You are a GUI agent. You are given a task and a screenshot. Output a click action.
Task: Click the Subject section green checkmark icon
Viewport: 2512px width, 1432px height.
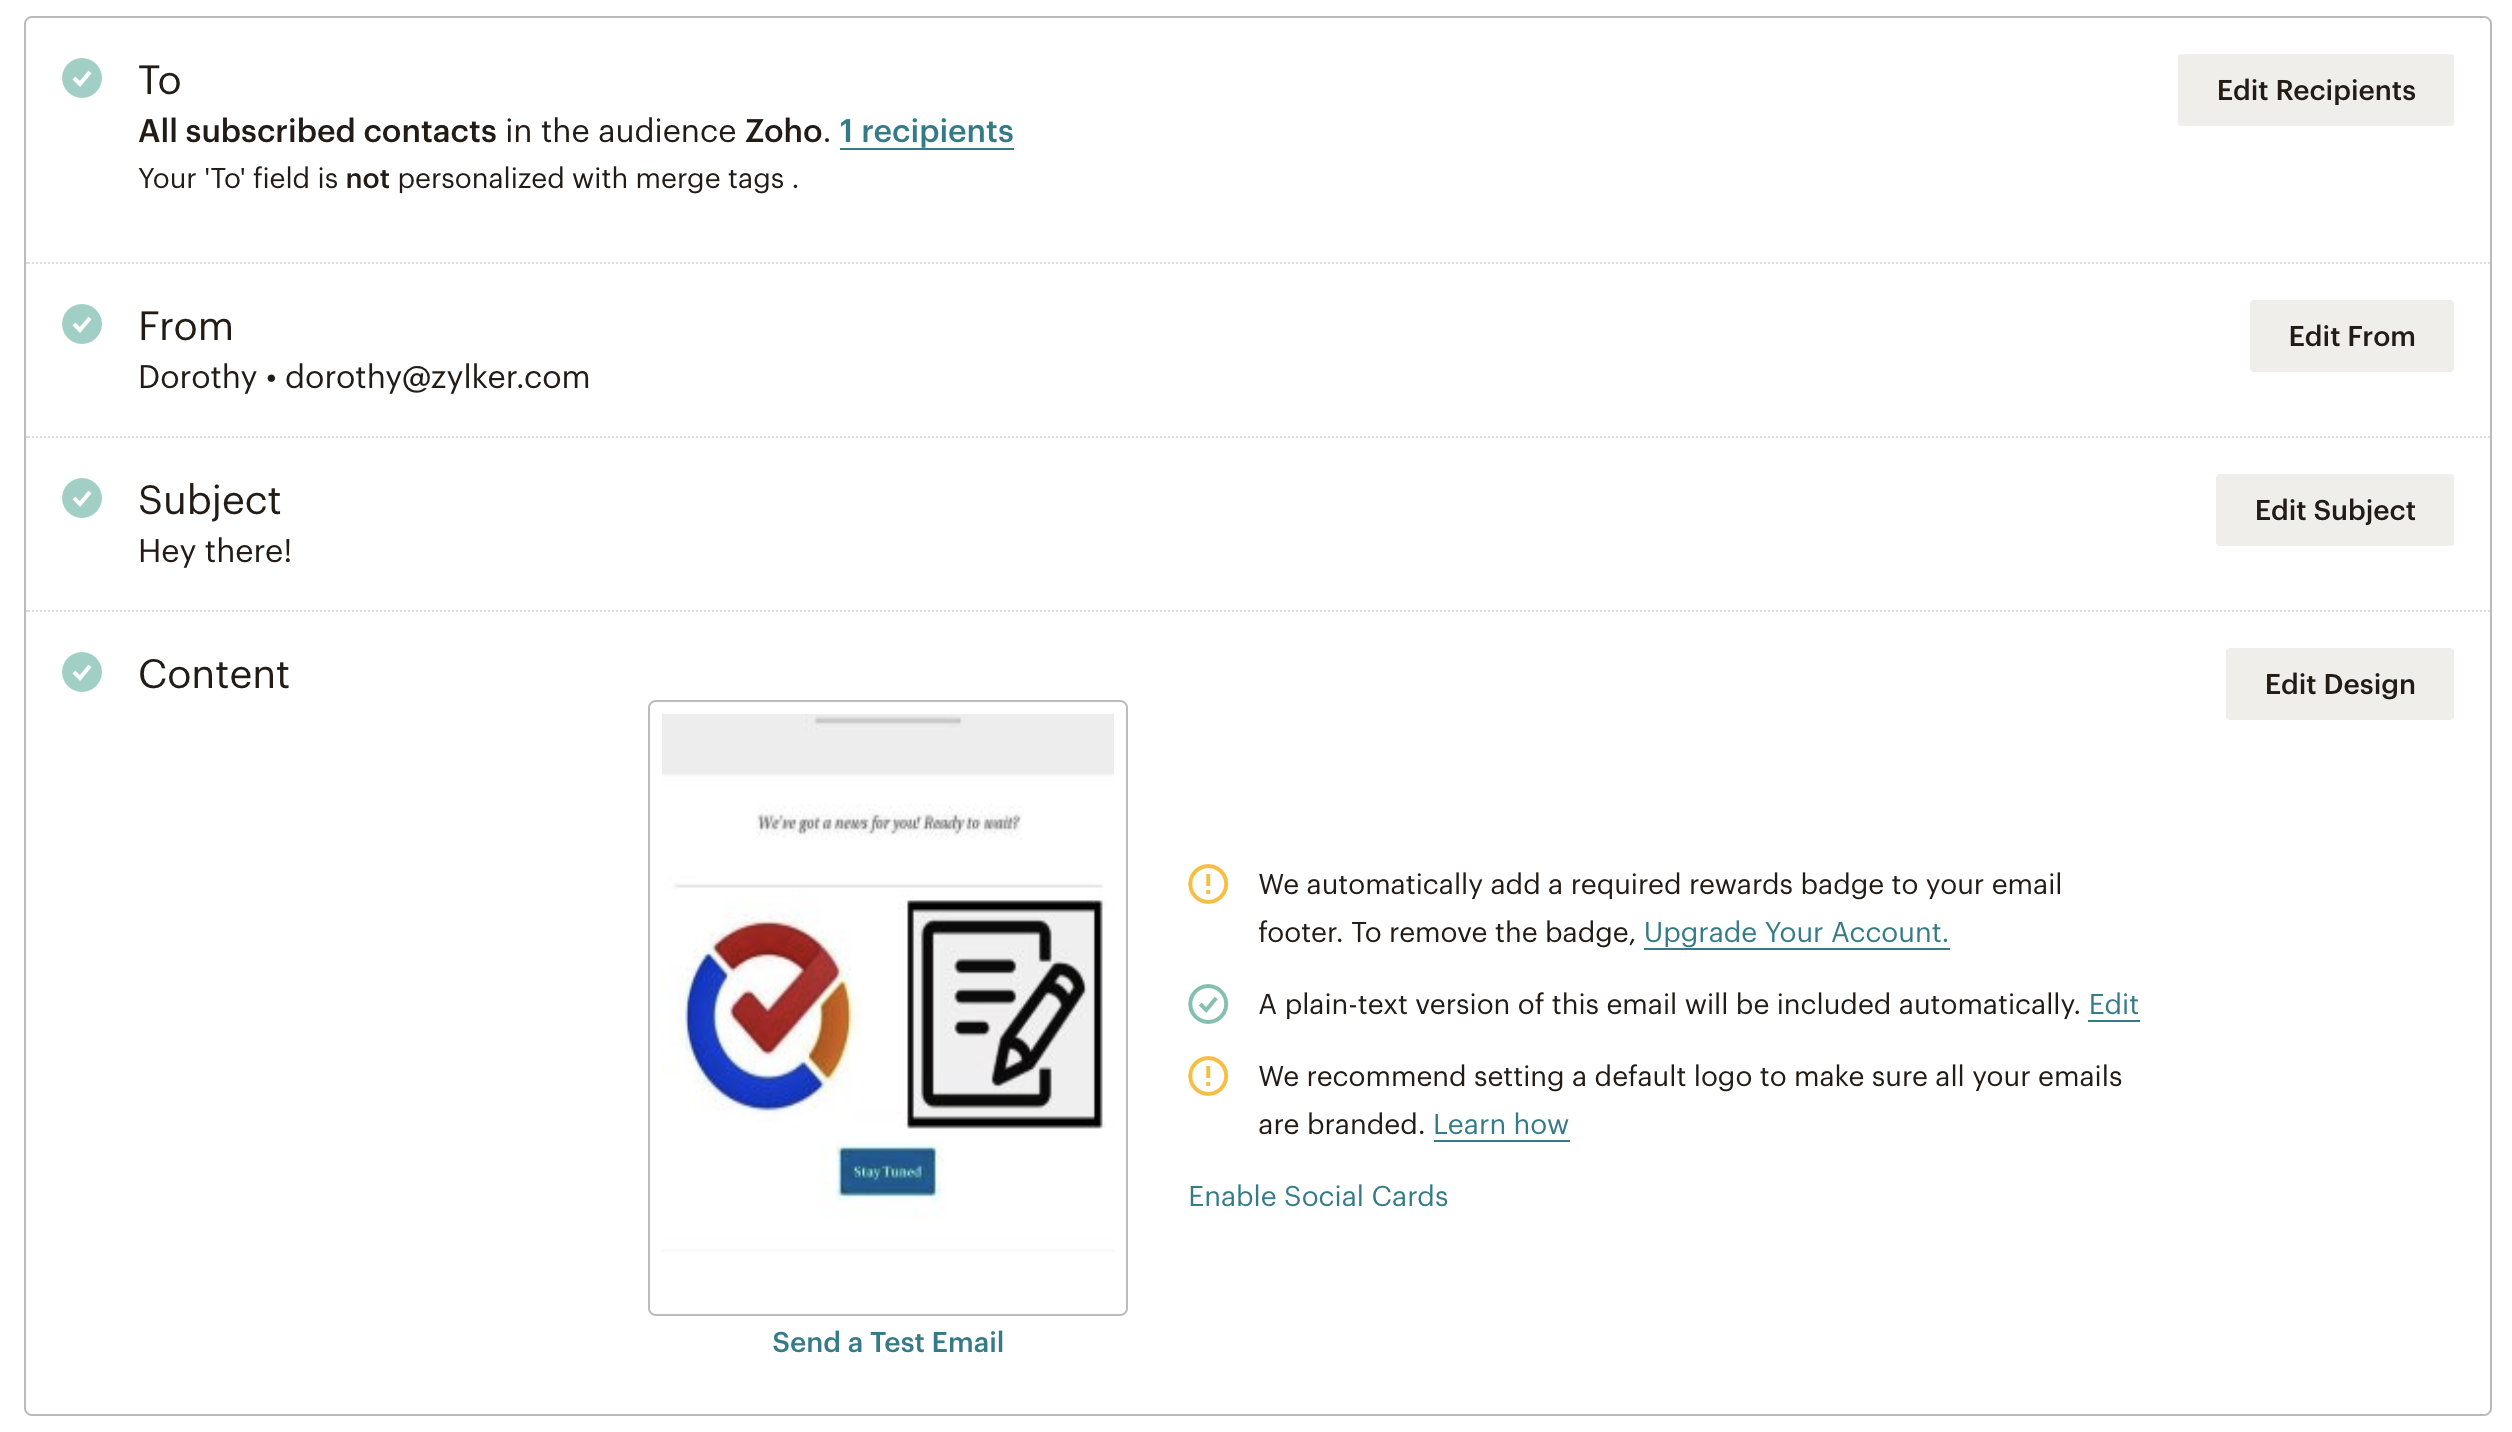click(x=82, y=498)
